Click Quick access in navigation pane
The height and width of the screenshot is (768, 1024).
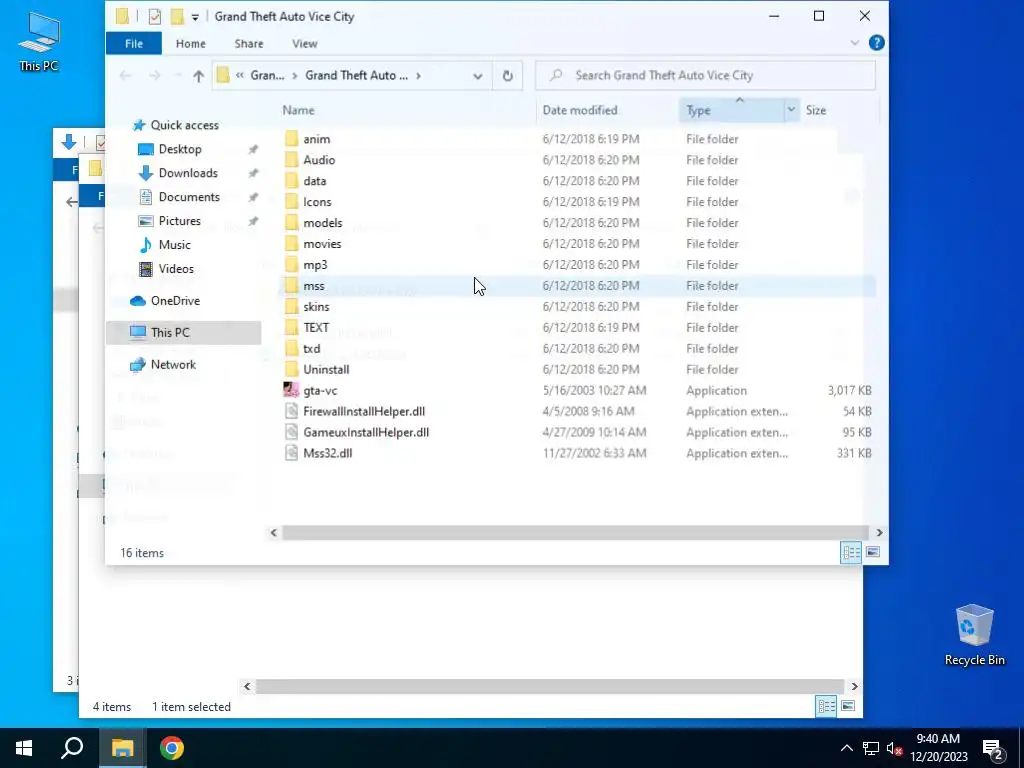tap(185, 125)
